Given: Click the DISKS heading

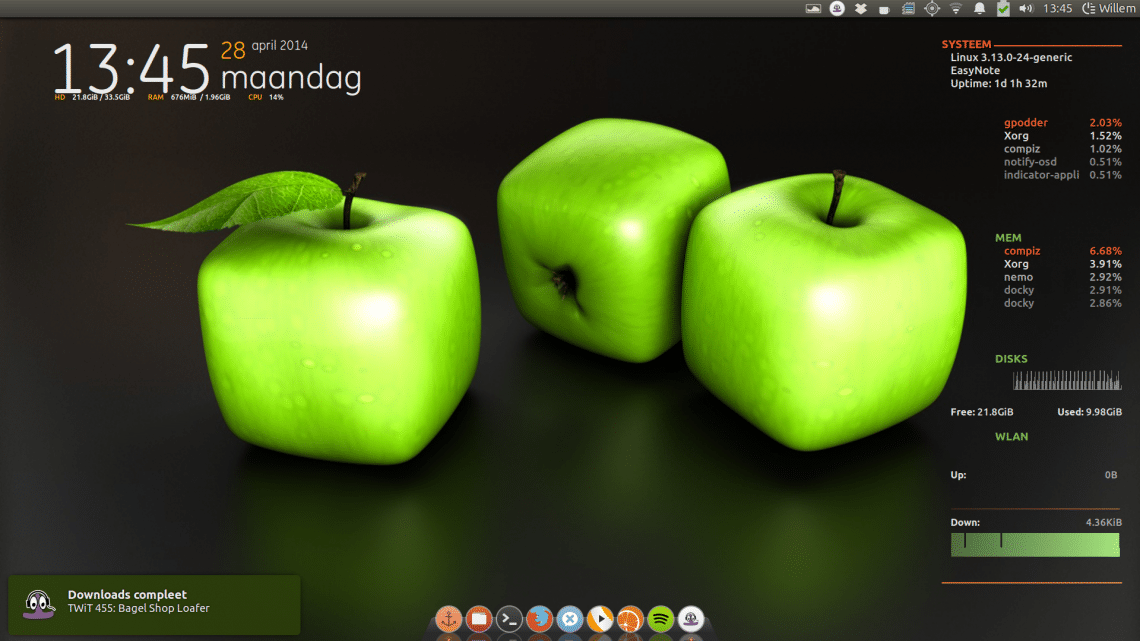Looking at the screenshot, I should (x=1011, y=359).
